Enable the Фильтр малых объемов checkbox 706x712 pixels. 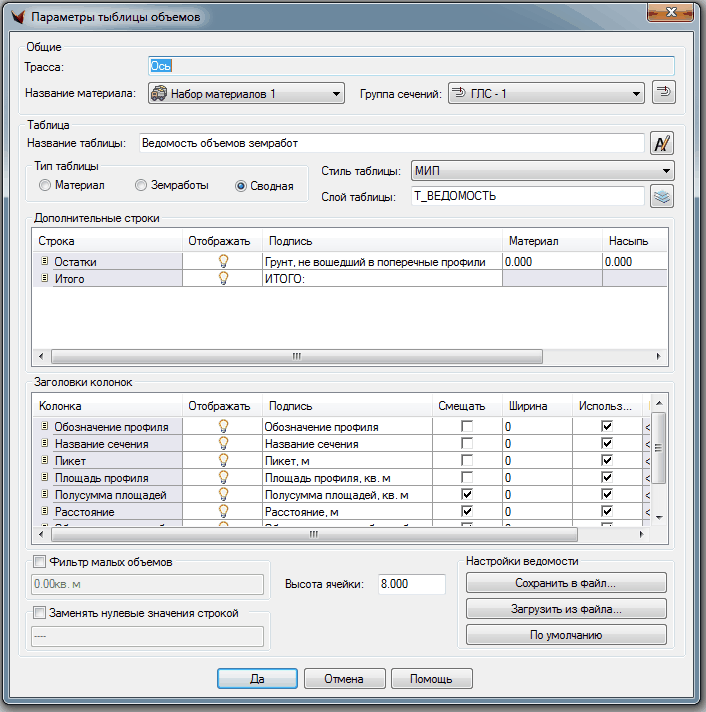(40, 562)
